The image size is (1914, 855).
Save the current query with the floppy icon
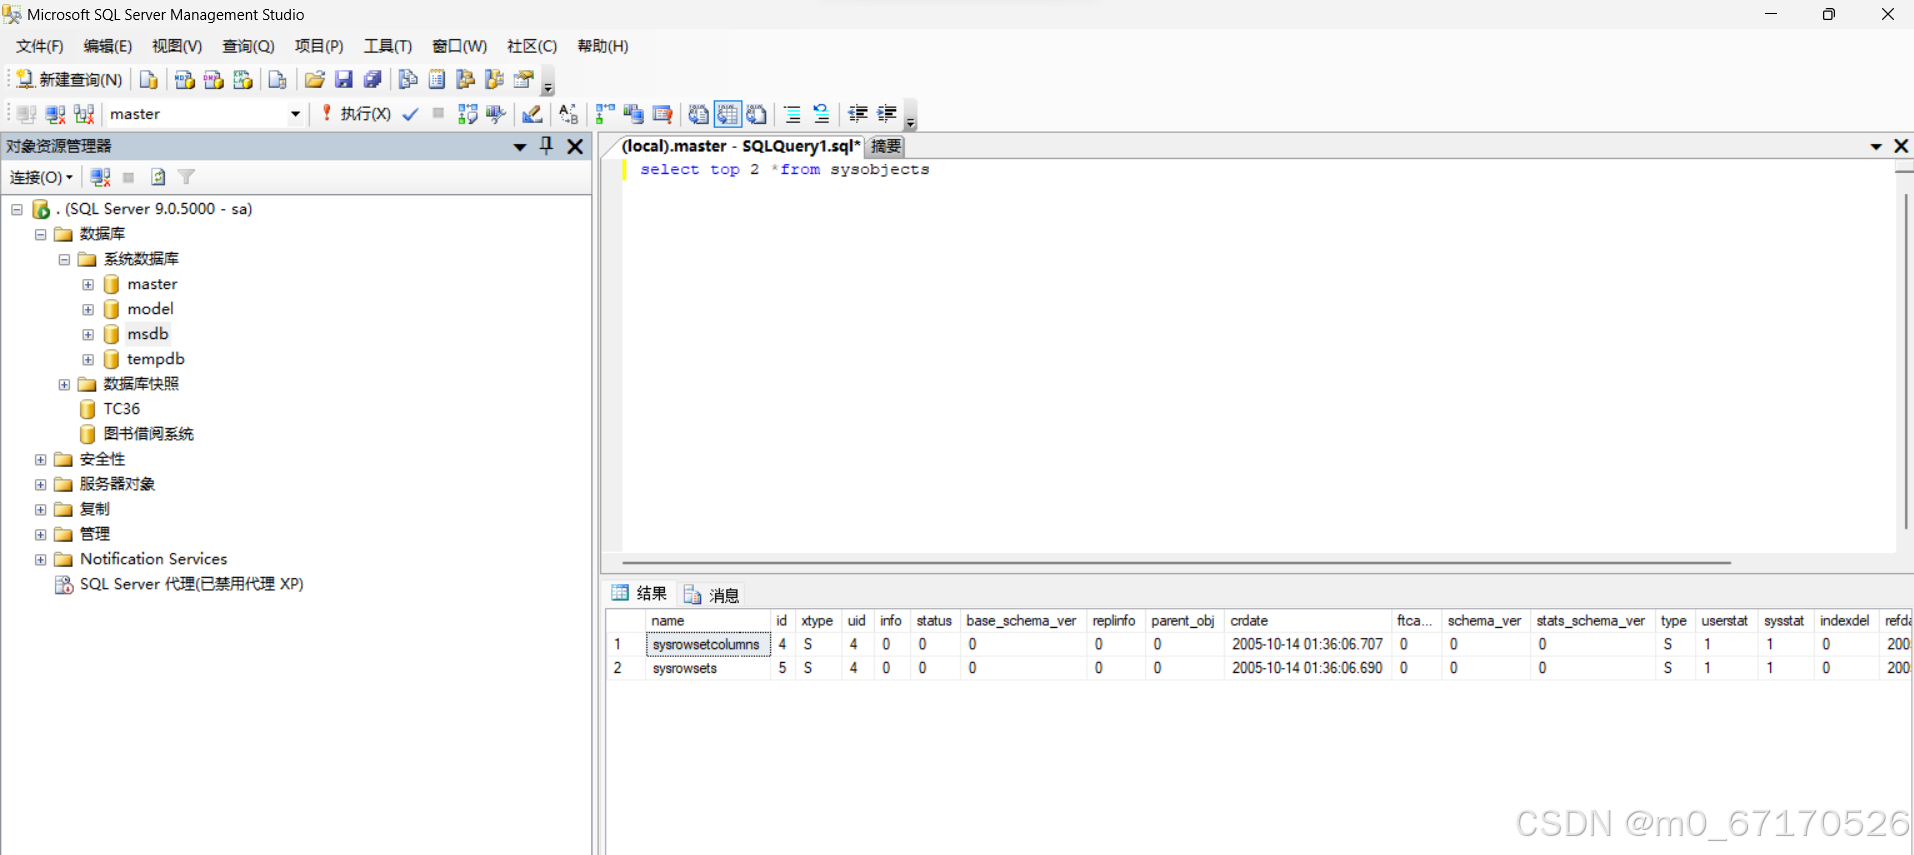pos(344,80)
